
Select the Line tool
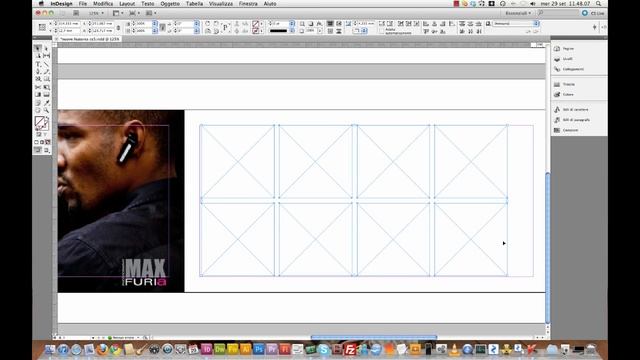(x=47, y=64)
